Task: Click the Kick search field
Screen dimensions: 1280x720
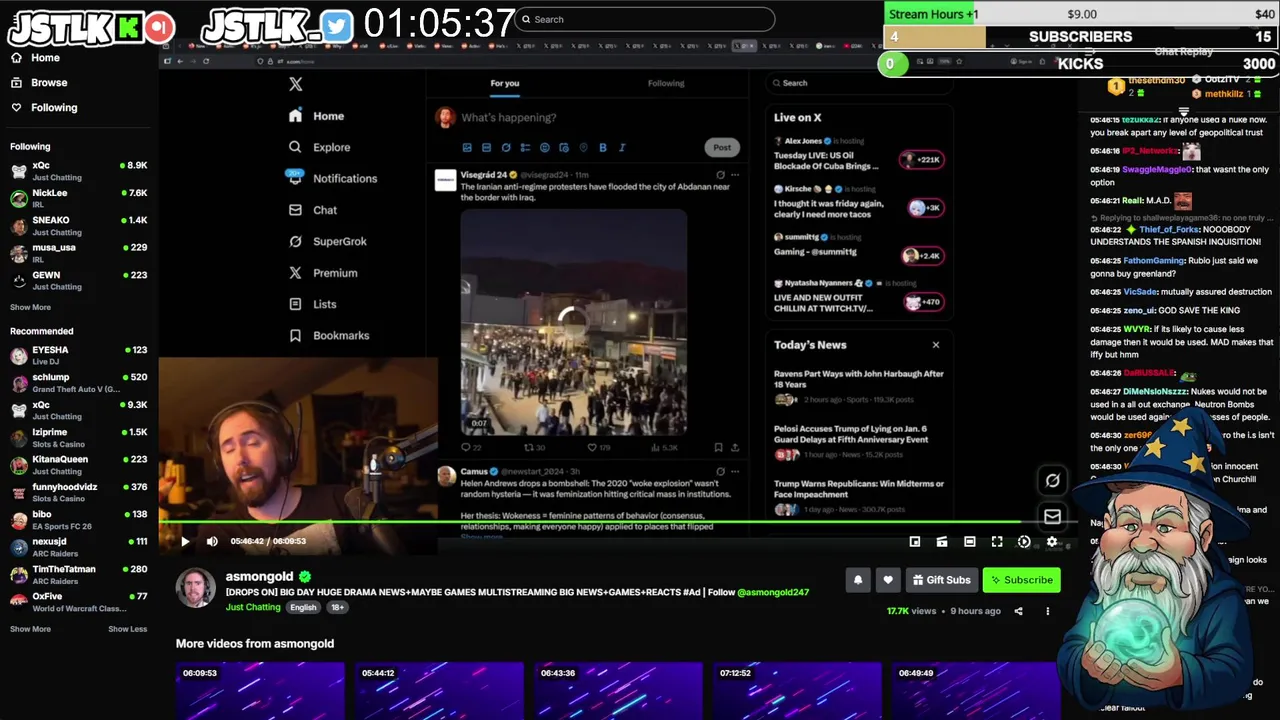Action: point(645,19)
